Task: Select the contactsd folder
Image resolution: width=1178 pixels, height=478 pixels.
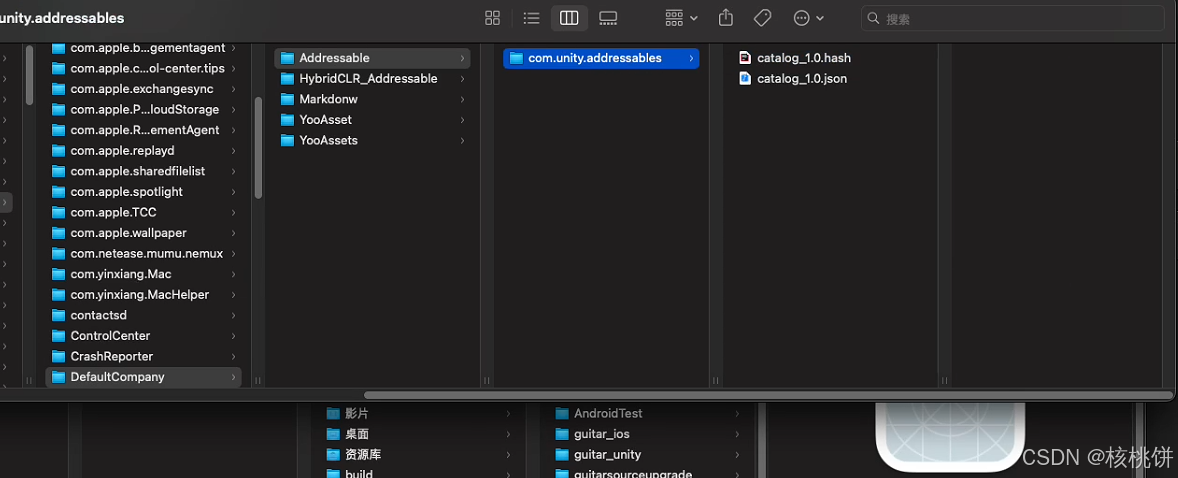Action: [143, 316]
